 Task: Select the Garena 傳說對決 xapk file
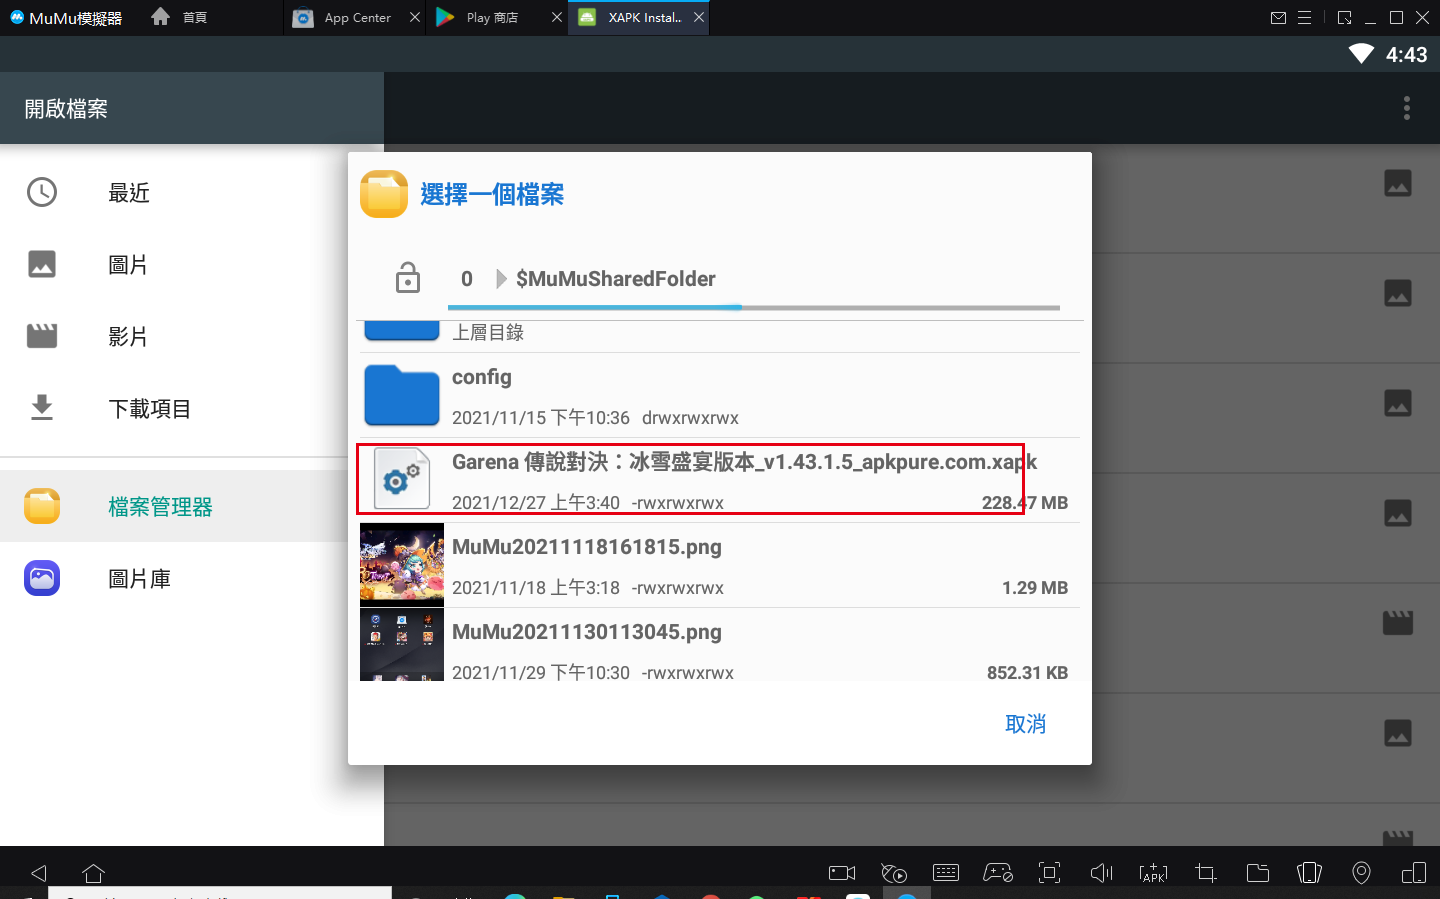[x=720, y=480]
